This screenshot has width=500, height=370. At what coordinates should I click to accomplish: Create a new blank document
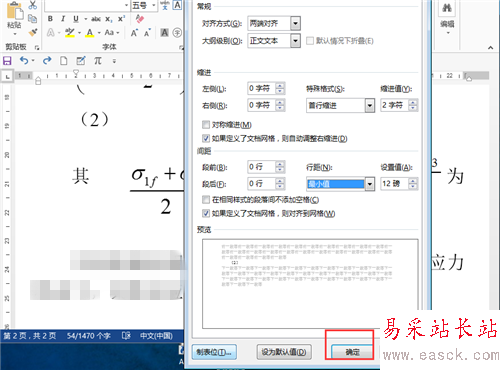pos(63,61)
